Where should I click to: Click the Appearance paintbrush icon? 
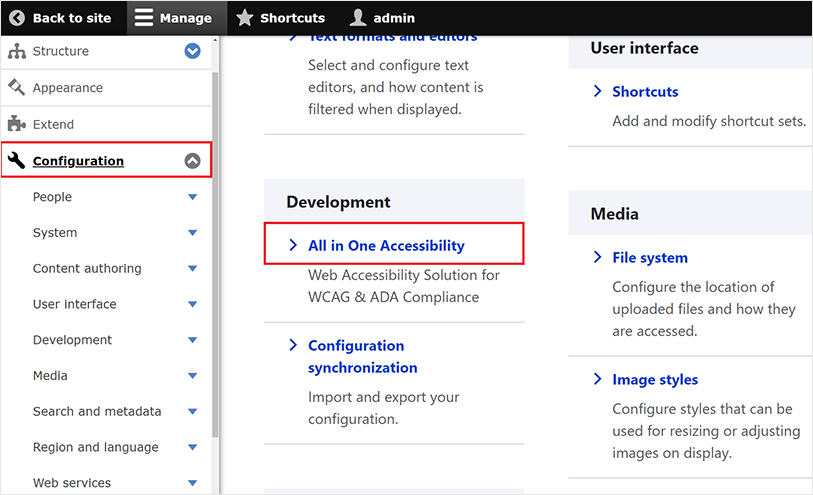point(17,88)
